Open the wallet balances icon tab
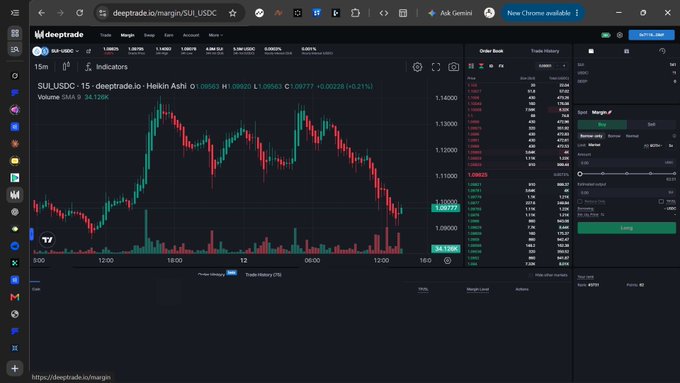The image size is (680, 383). 591,51
